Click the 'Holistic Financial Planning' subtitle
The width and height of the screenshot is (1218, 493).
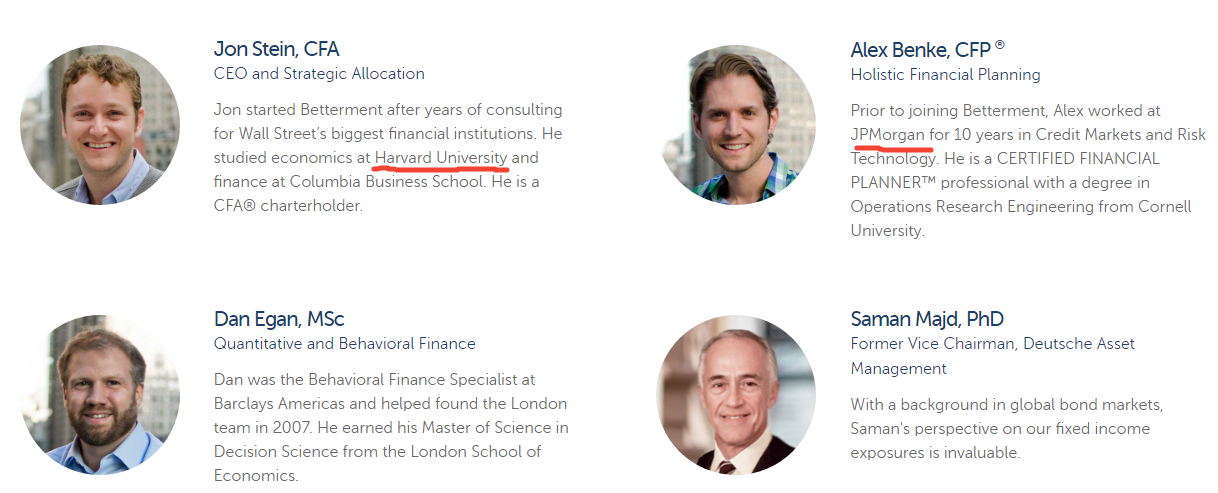click(945, 75)
